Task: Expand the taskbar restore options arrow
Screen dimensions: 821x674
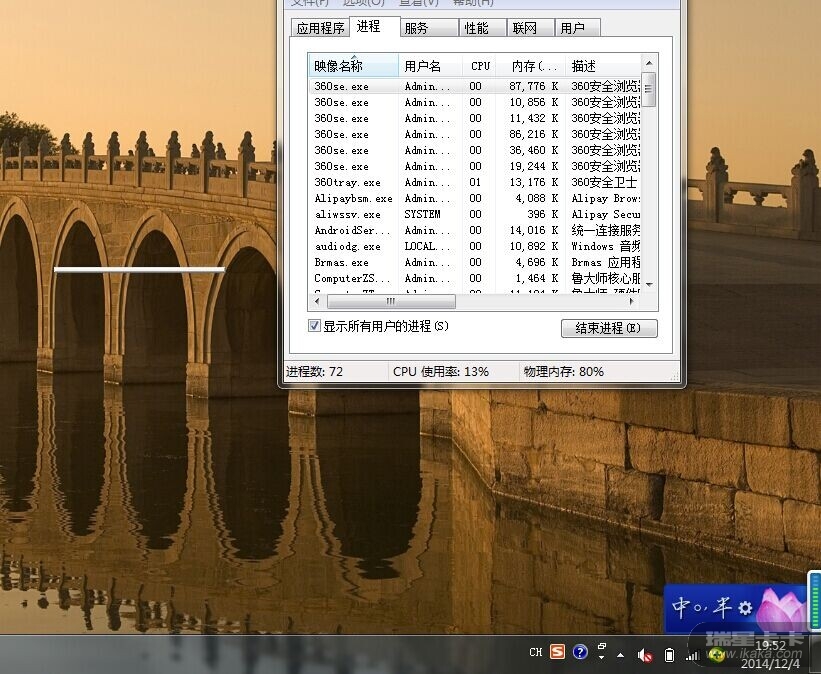Action: [x=602, y=652]
